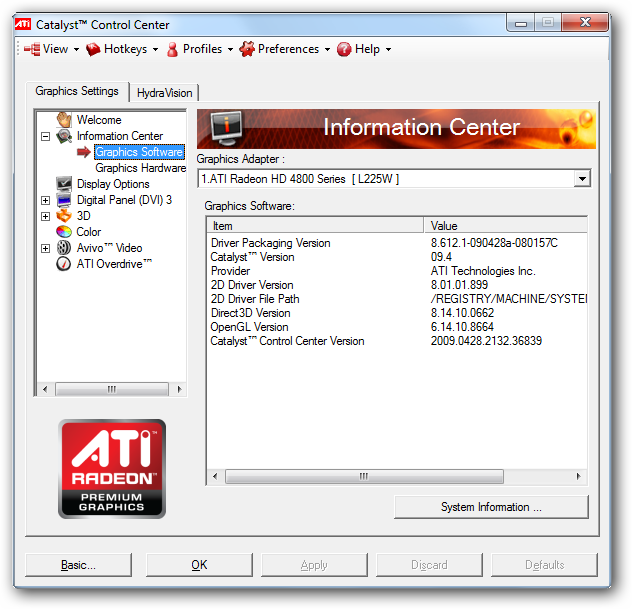The height and width of the screenshot is (609, 632).
Task: Open the Preferences dropdown arrow
Action: point(327,50)
